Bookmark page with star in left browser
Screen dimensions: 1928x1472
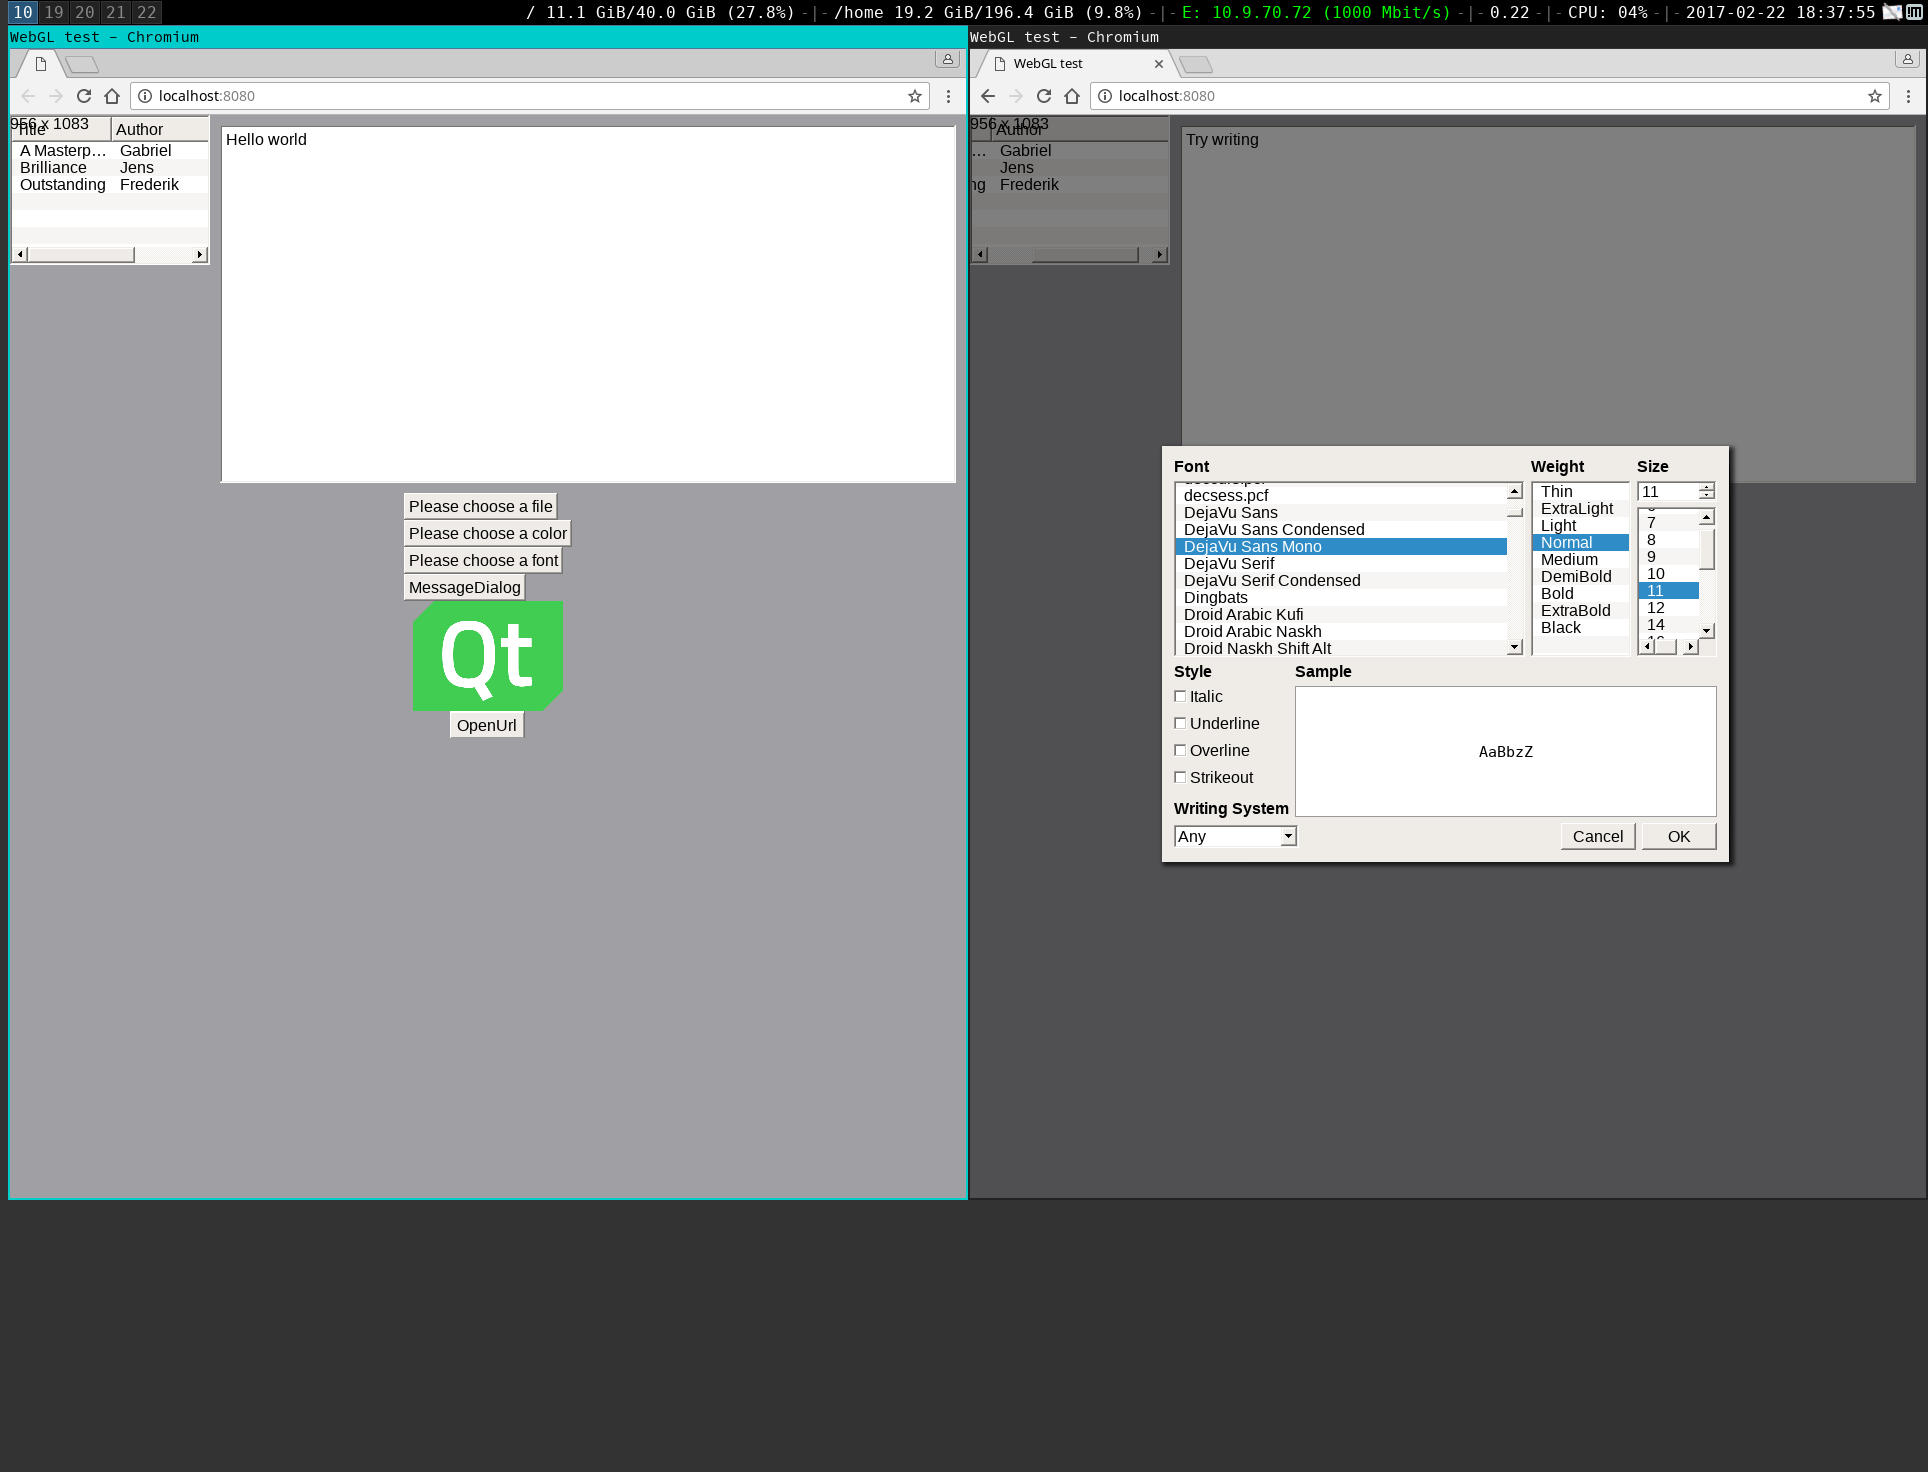click(914, 96)
